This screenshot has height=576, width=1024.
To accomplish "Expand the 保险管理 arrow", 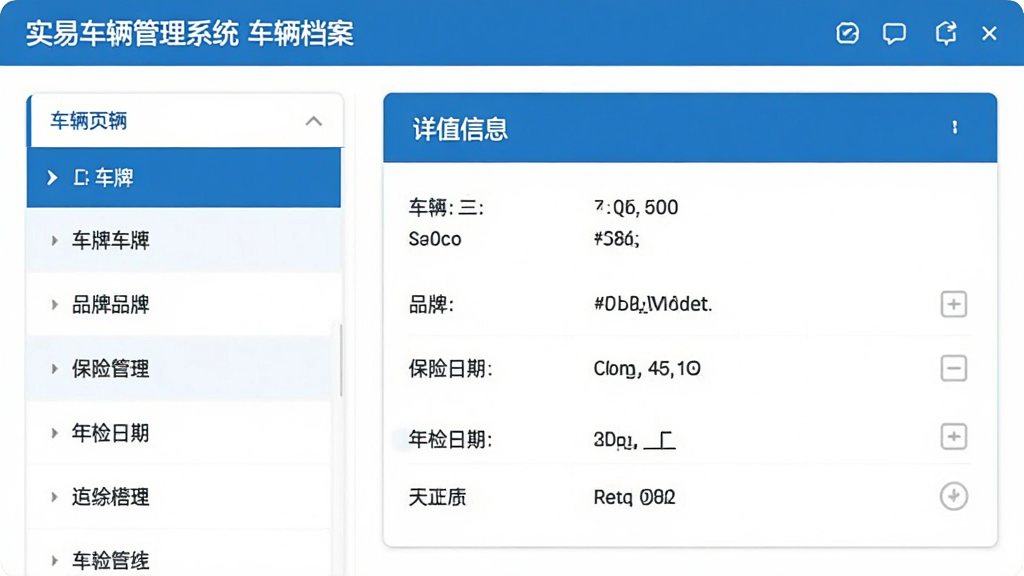I will (55, 369).
